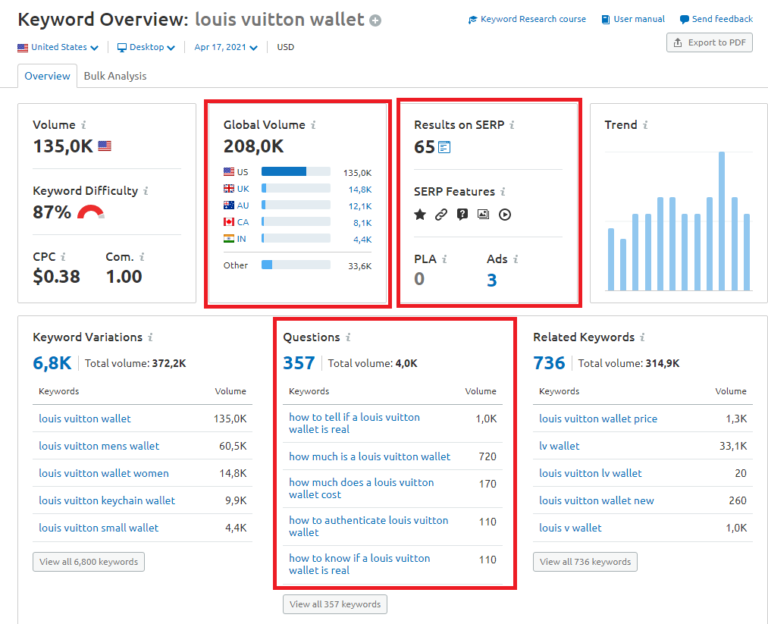The width and height of the screenshot is (768, 624).
Task: Open 'how much is a louis vuitton wallet'
Action: click(x=369, y=456)
